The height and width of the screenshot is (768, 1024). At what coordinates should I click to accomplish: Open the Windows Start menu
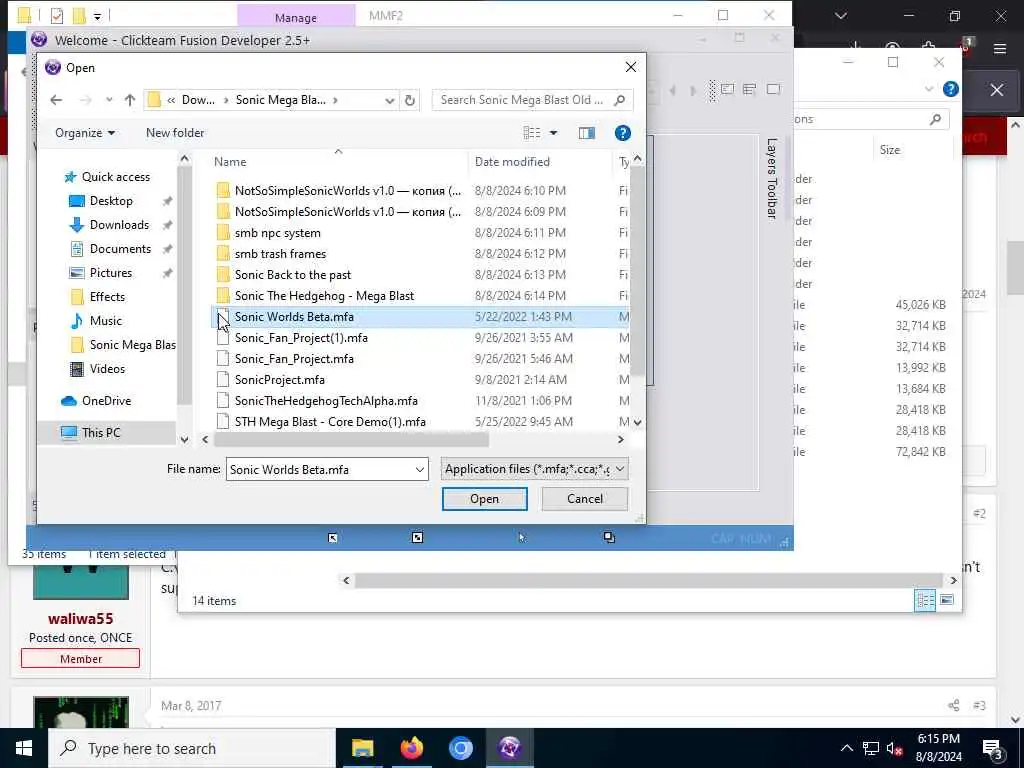pos(24,748)
